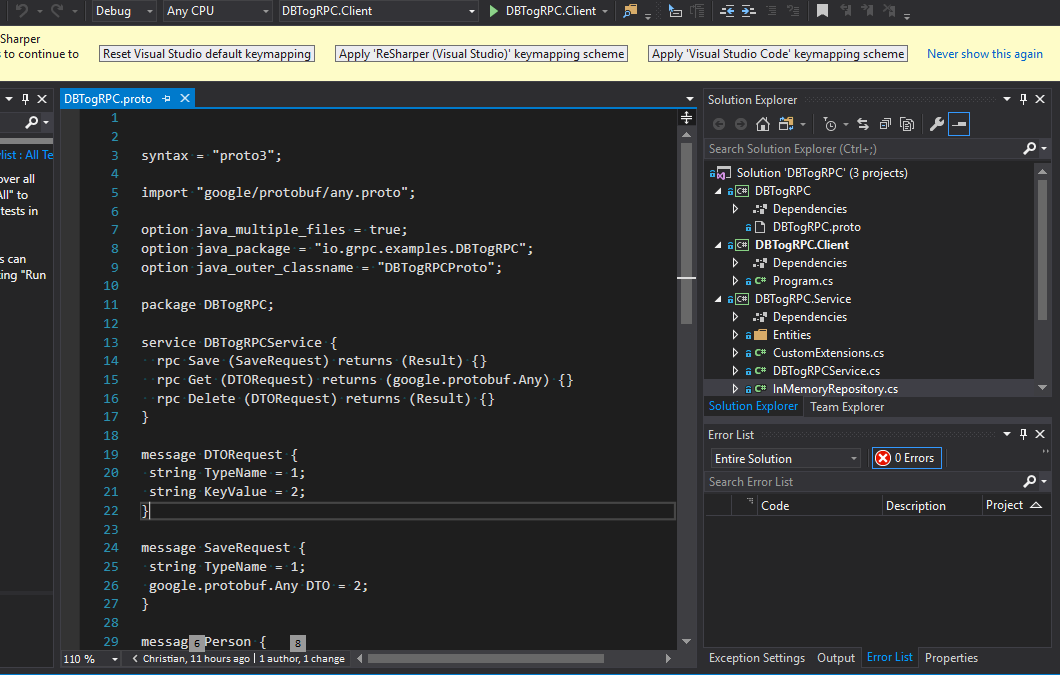
Task: Click the Decrease Indent icon in toolbar
Action: point(727,11)
